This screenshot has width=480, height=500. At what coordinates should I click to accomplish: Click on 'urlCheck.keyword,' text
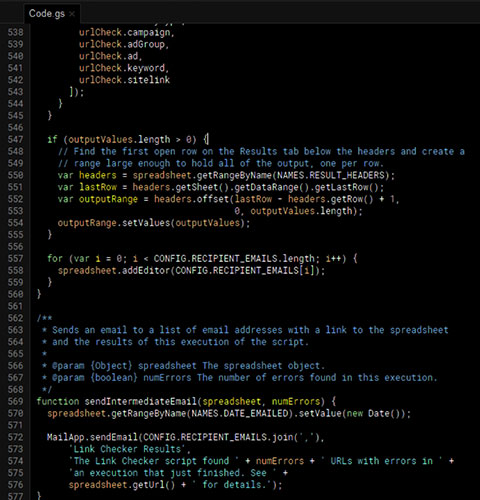click(124, 68)
